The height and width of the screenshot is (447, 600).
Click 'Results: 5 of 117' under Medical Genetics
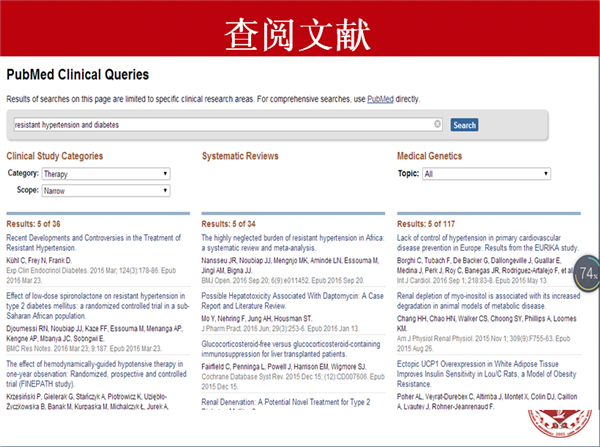point(426,224)
